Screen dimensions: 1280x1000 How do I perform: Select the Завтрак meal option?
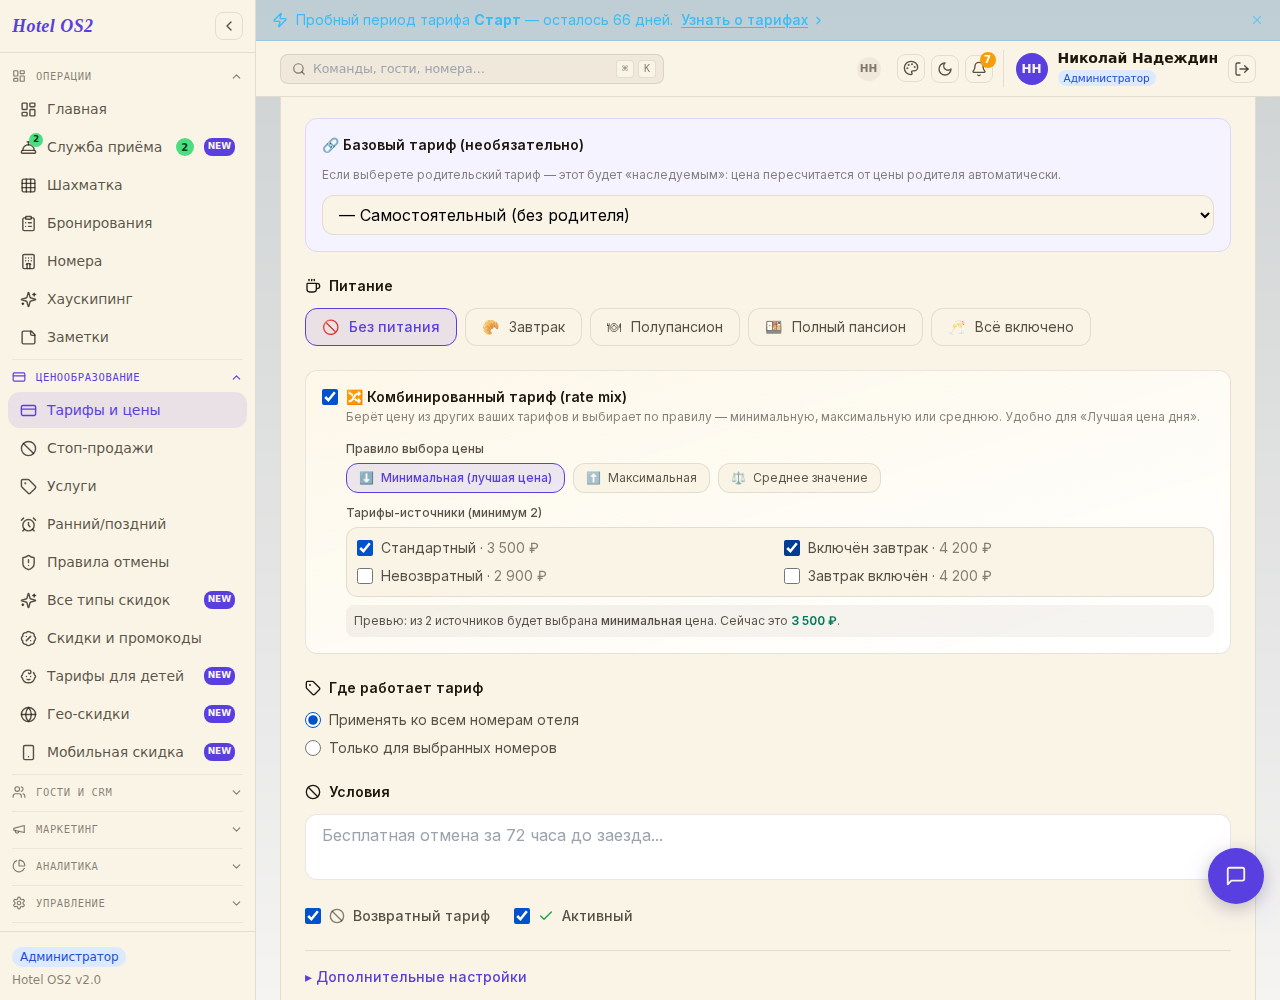[523, 327]
